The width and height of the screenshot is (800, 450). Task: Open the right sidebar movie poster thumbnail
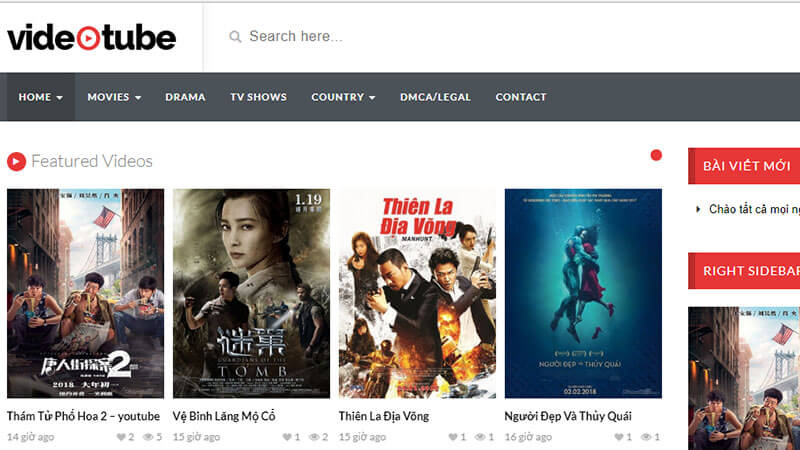point(744,378)
